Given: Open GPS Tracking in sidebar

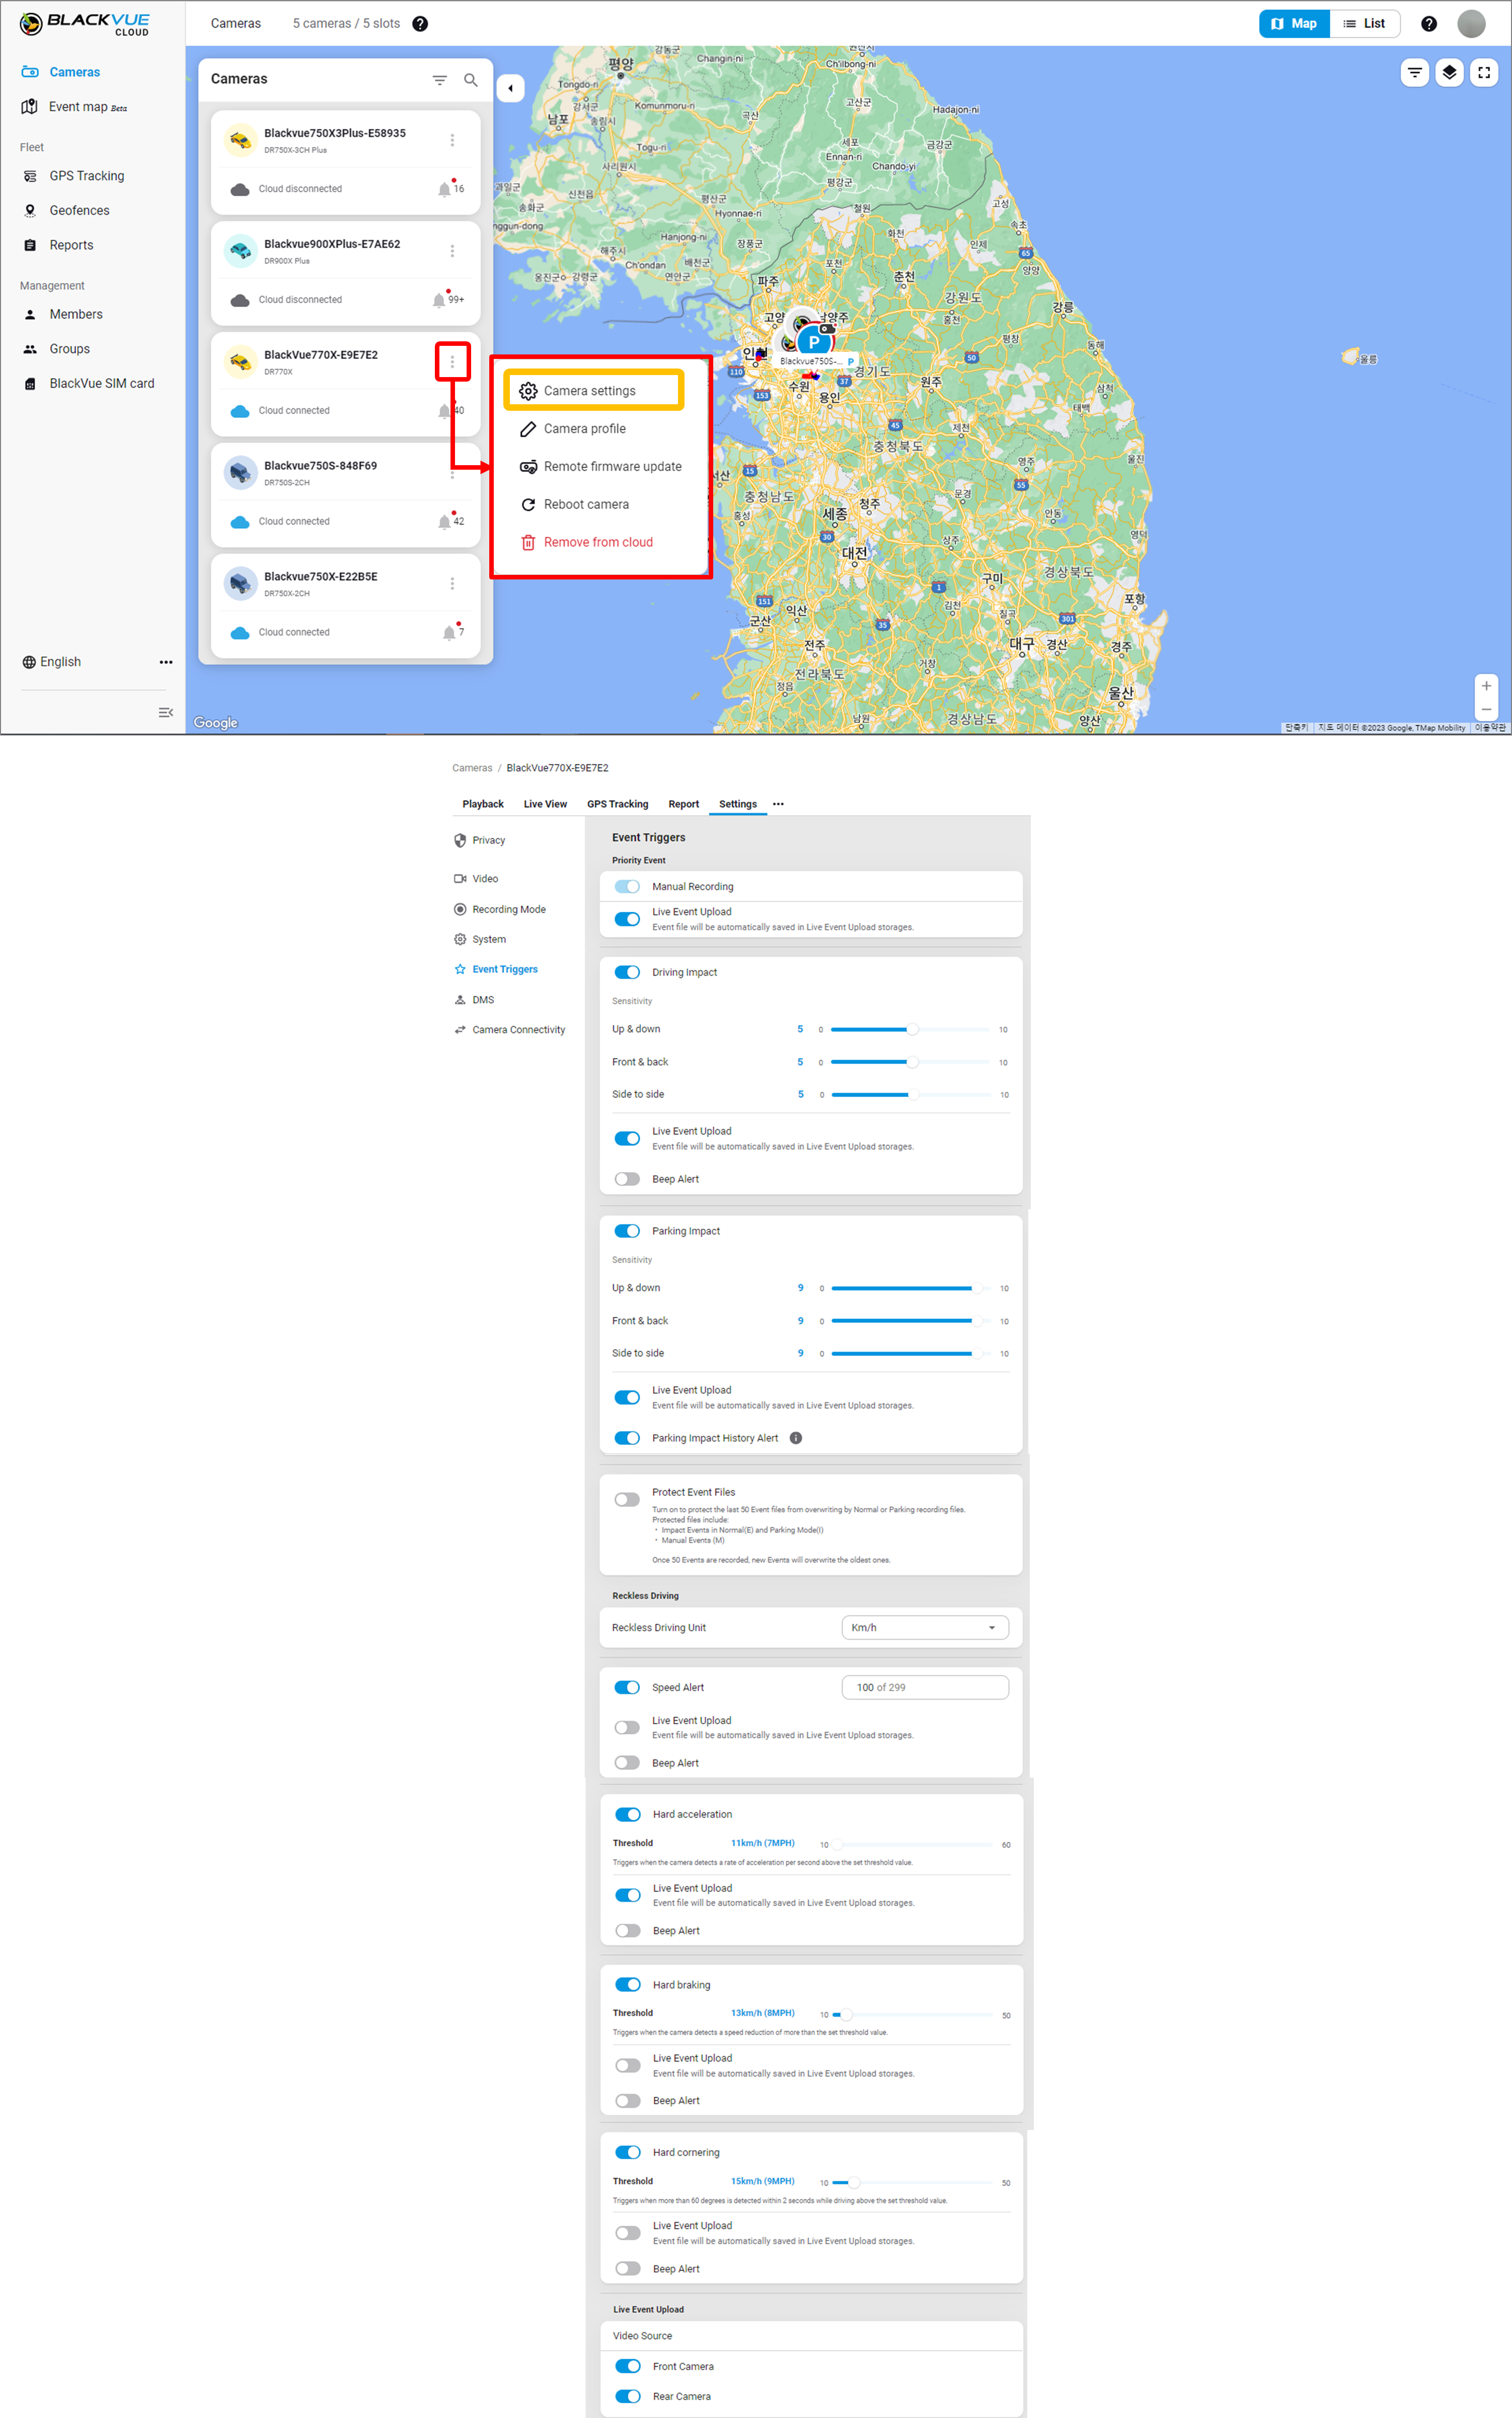Looking at the screenshot, I should click(x=74, y=176).
